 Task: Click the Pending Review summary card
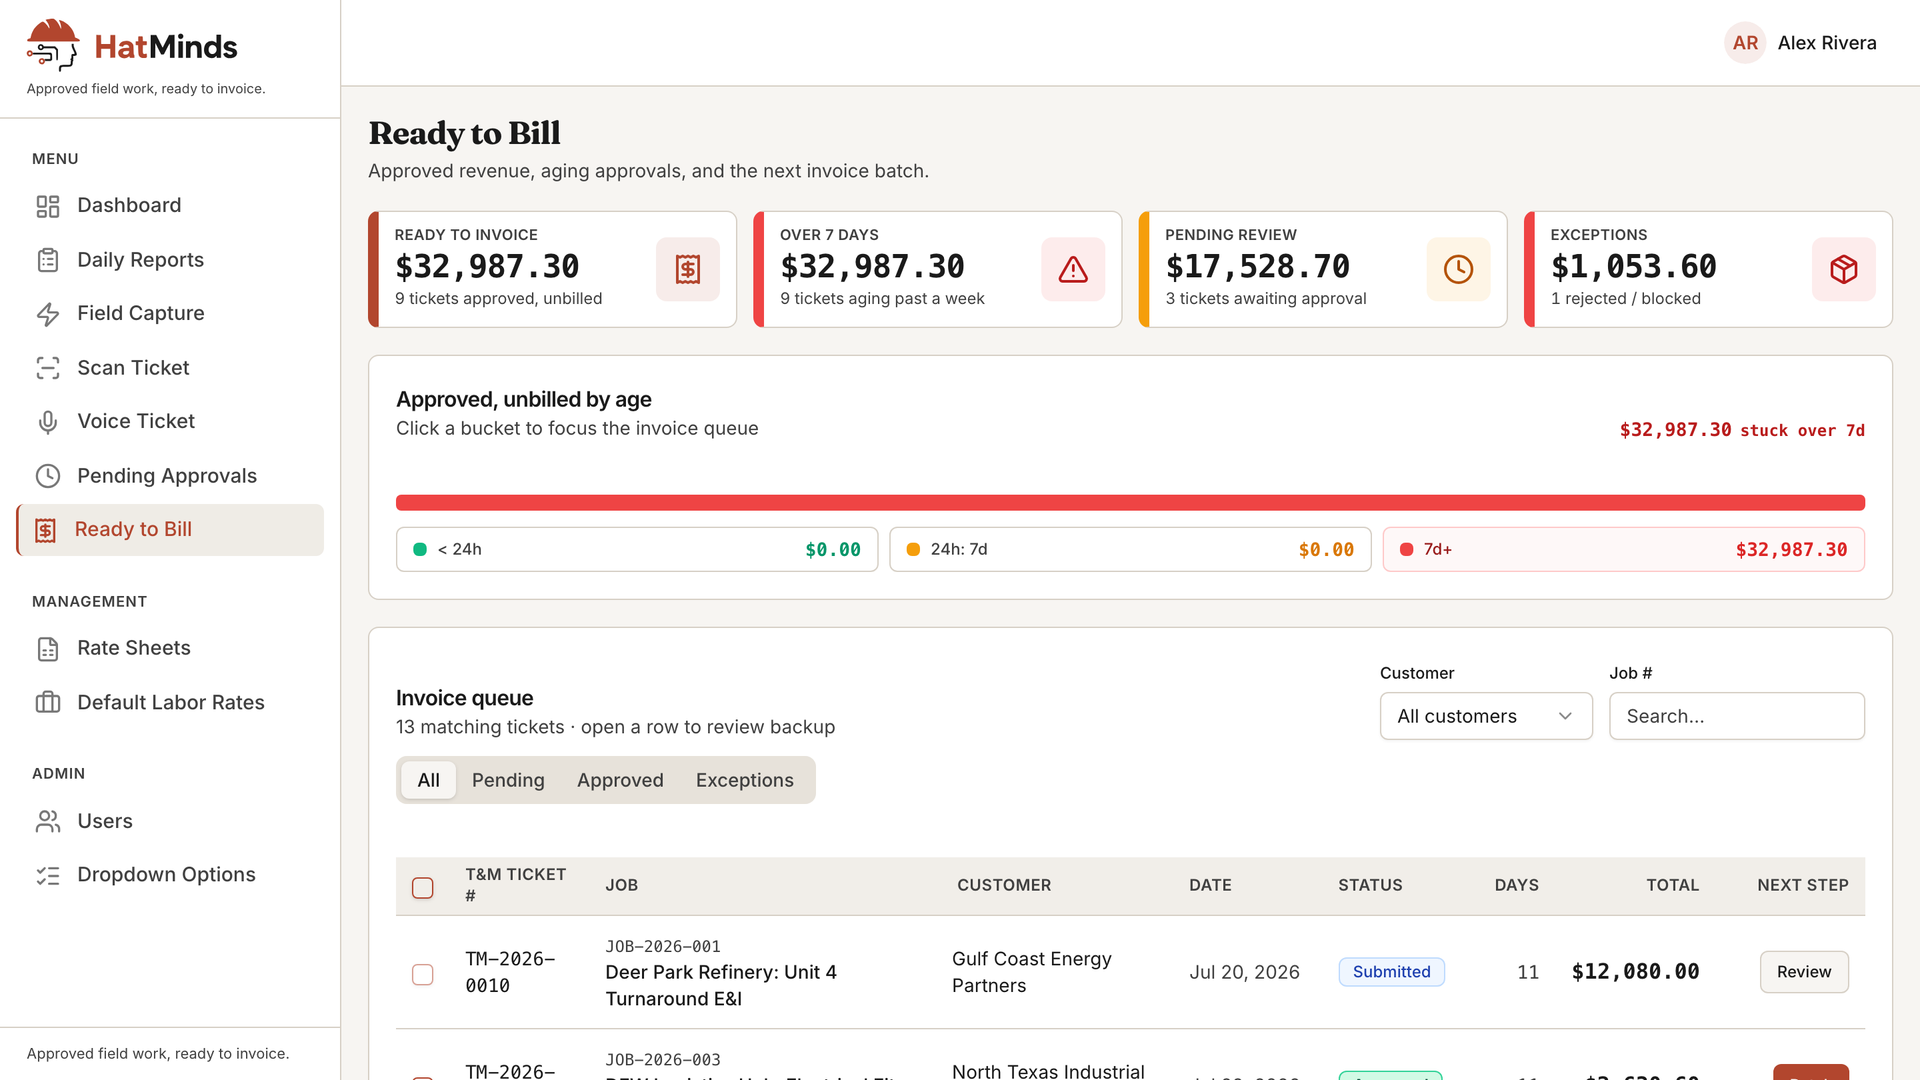click(1322, 269)
